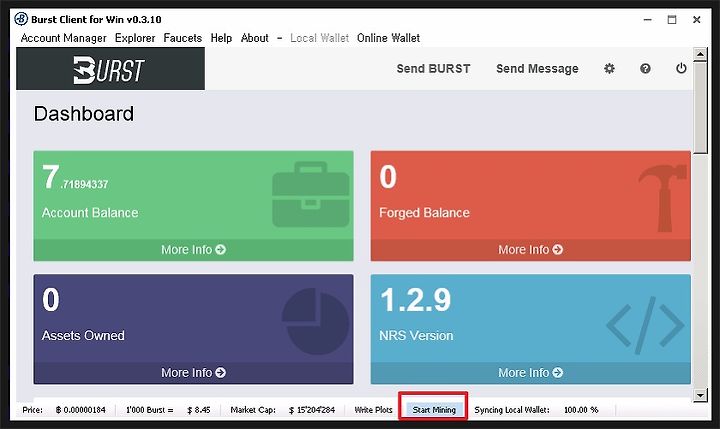Click the price value 0.00000184
Viewport: 720px width, 429px height.
[x=81, y=410]
